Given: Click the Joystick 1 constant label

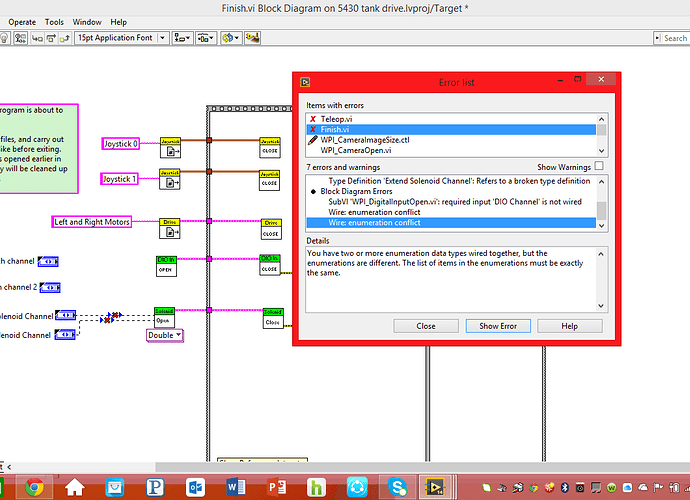Looking at the screenshot, I should coord(119,179).
